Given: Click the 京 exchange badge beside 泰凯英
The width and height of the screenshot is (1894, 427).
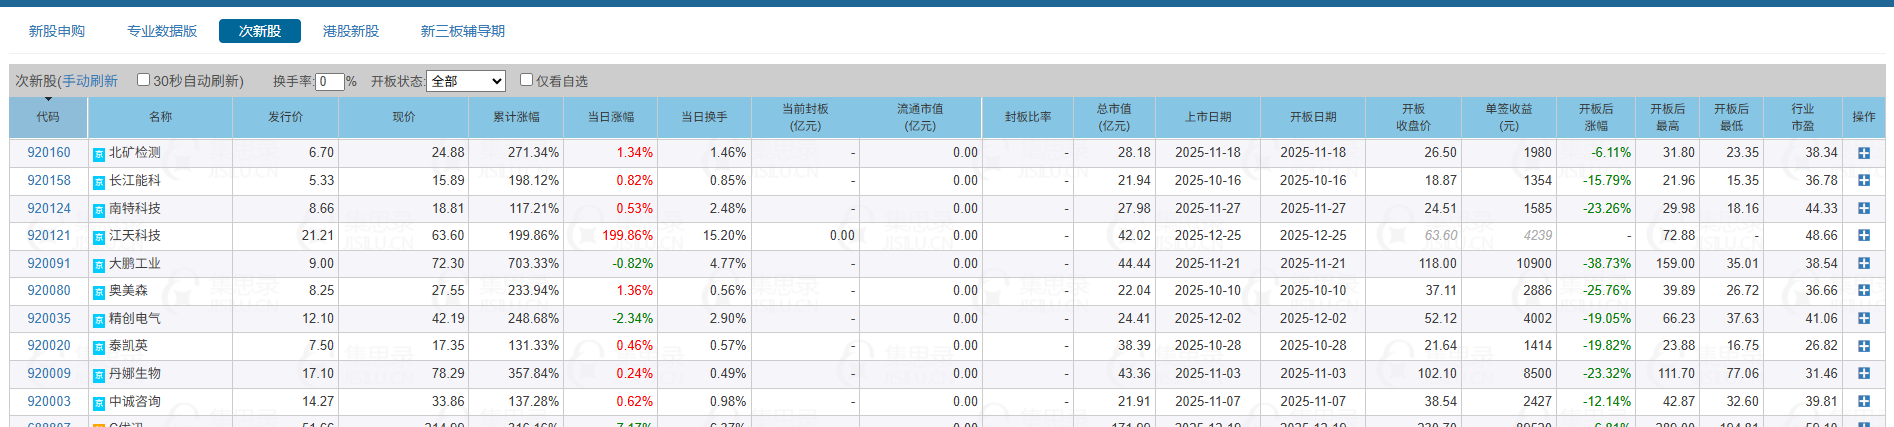Looking at the screenshot, I should (99, 347).
